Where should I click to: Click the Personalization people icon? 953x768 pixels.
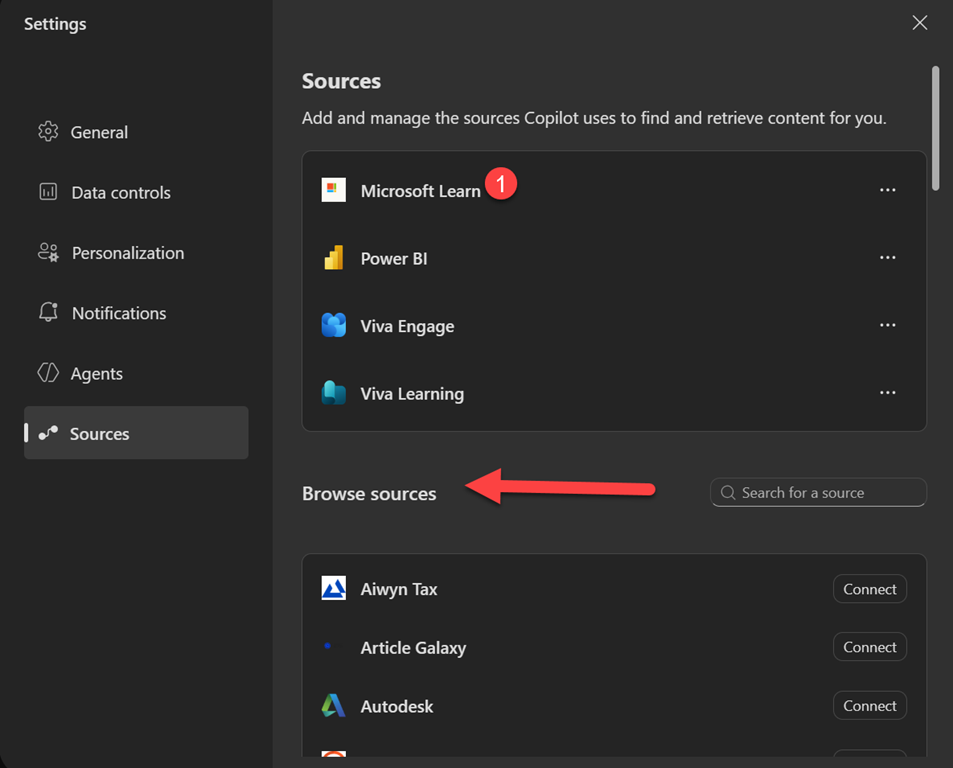tap(48, 252)
